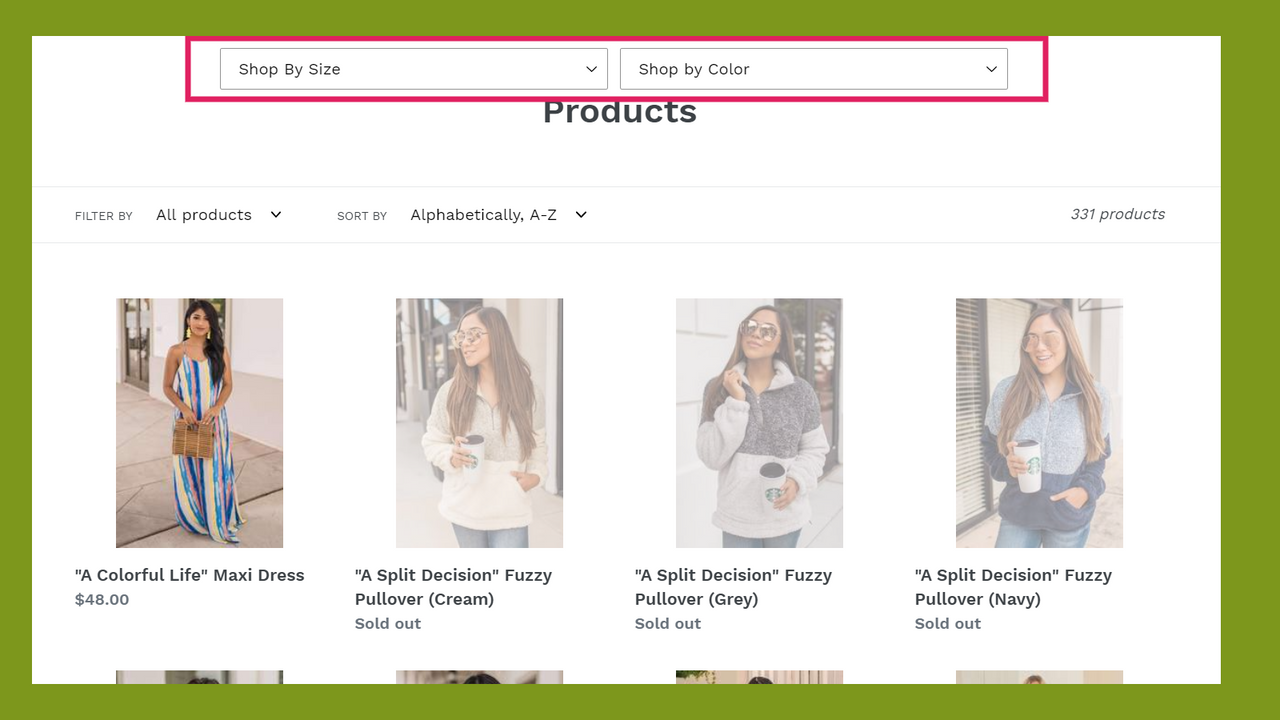Image resolution: width=1280 pixels, height=720 pixels.
Task: Click the navy pullover product image
Action: coord(1038,422)
